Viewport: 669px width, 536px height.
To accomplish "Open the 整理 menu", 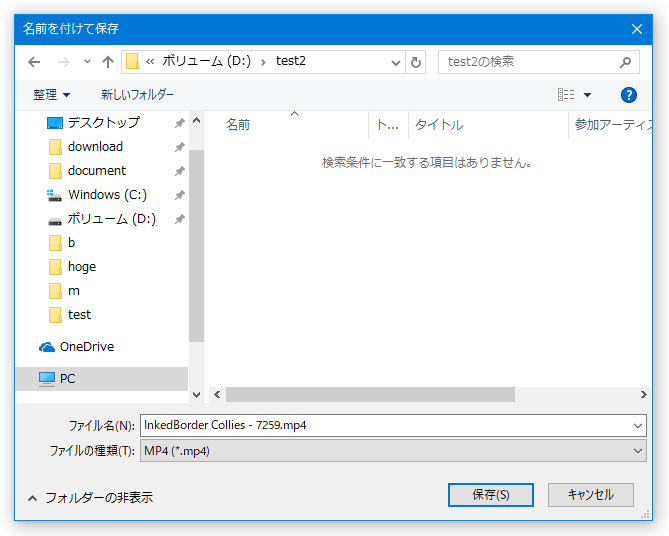I will (52, 95).
